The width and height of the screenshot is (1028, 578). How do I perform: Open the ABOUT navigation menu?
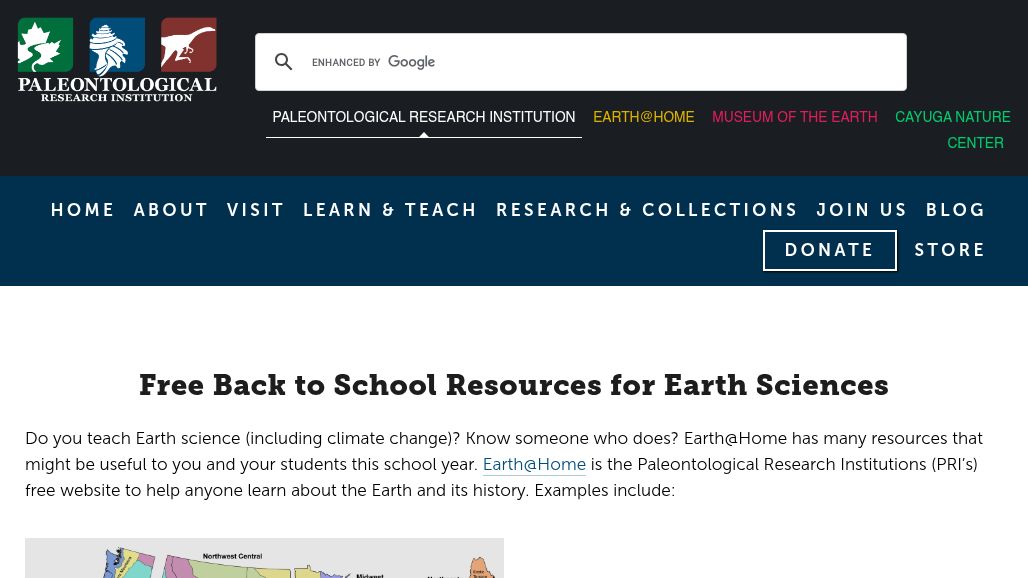[171, 210]
